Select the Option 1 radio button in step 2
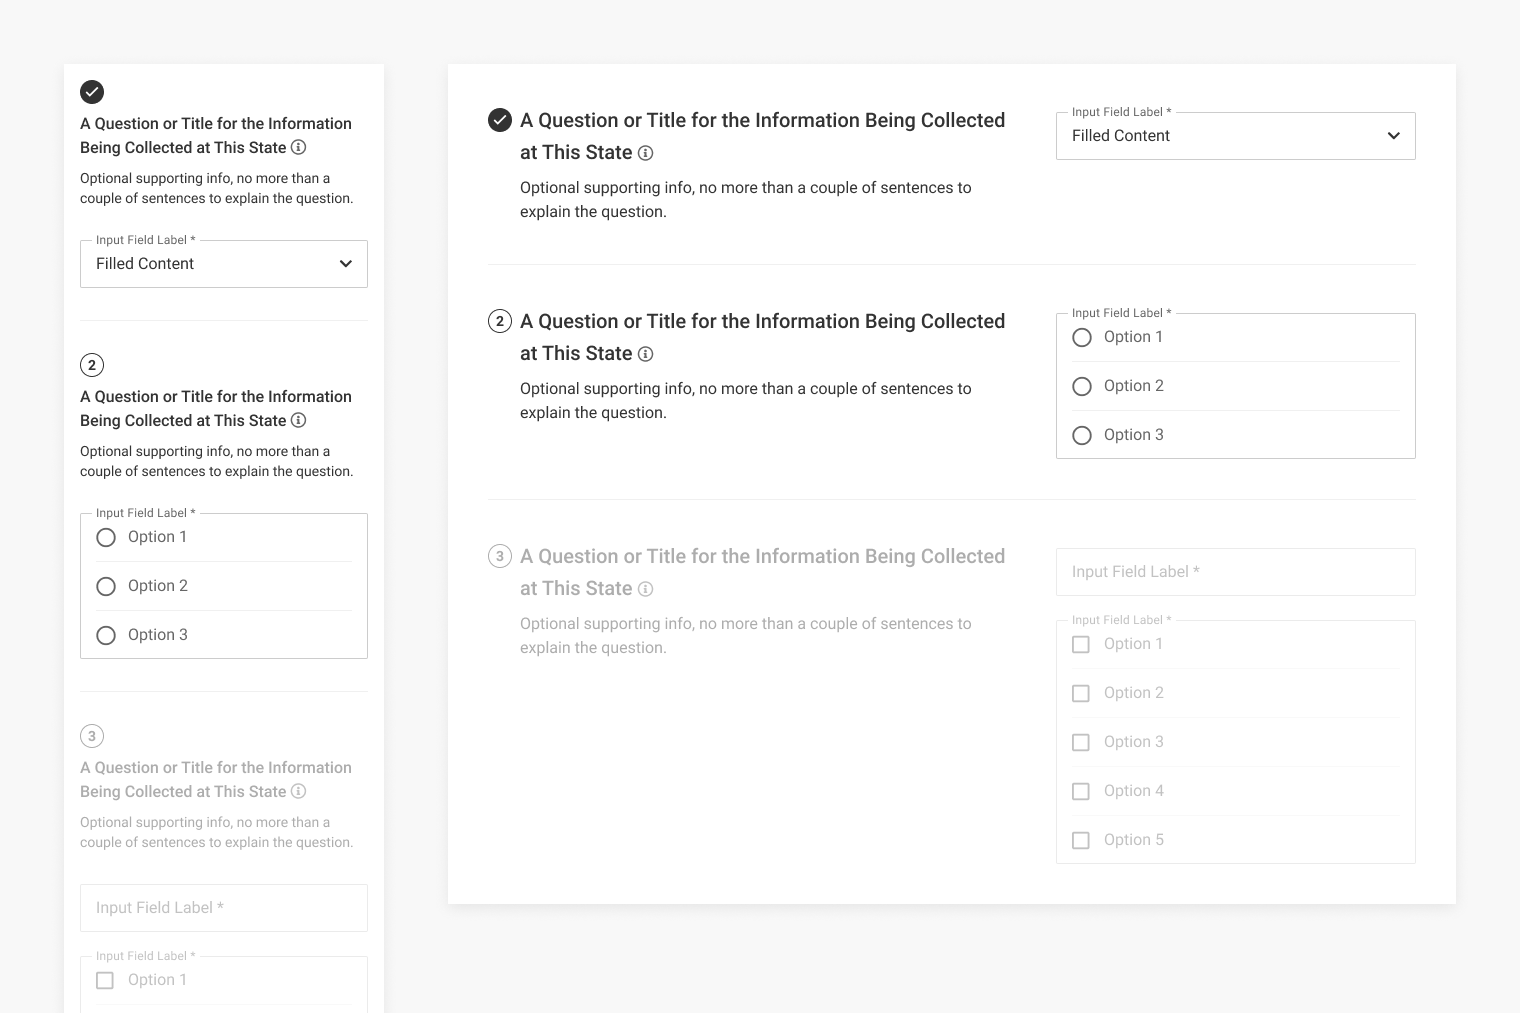The width and height of the screenshot is (1520, 1013). pos(1082,337)
